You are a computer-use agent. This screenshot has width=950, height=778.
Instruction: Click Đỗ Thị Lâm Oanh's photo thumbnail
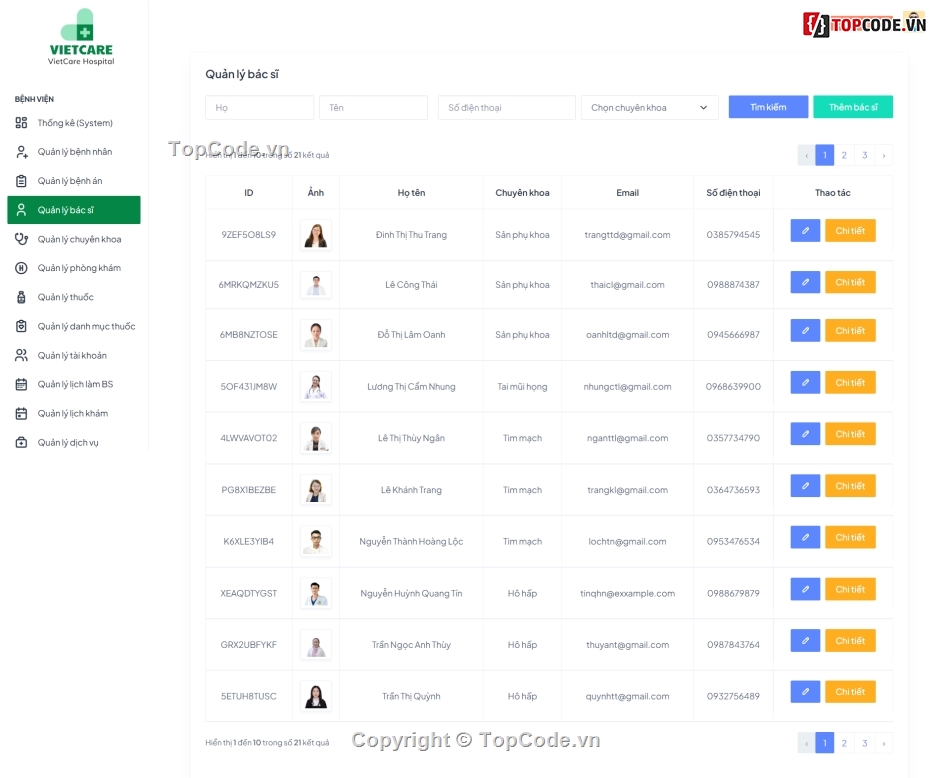click(315, 334)
